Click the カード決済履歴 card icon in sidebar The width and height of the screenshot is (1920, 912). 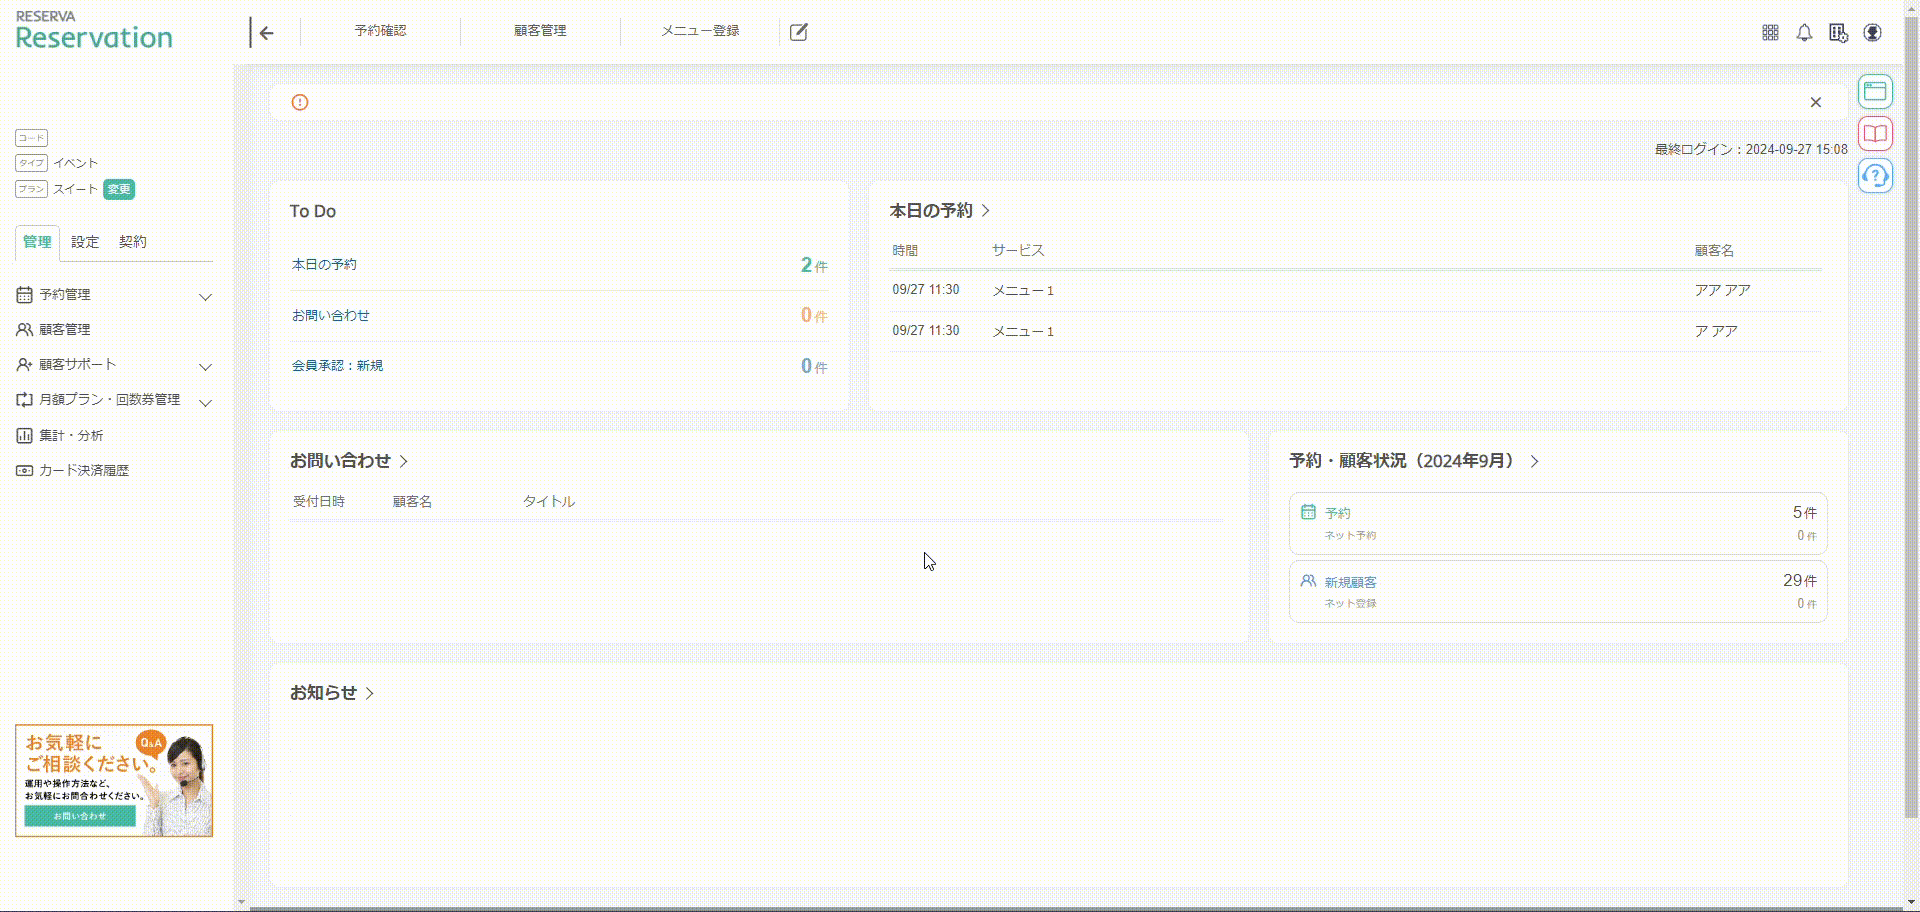[24, 471]
